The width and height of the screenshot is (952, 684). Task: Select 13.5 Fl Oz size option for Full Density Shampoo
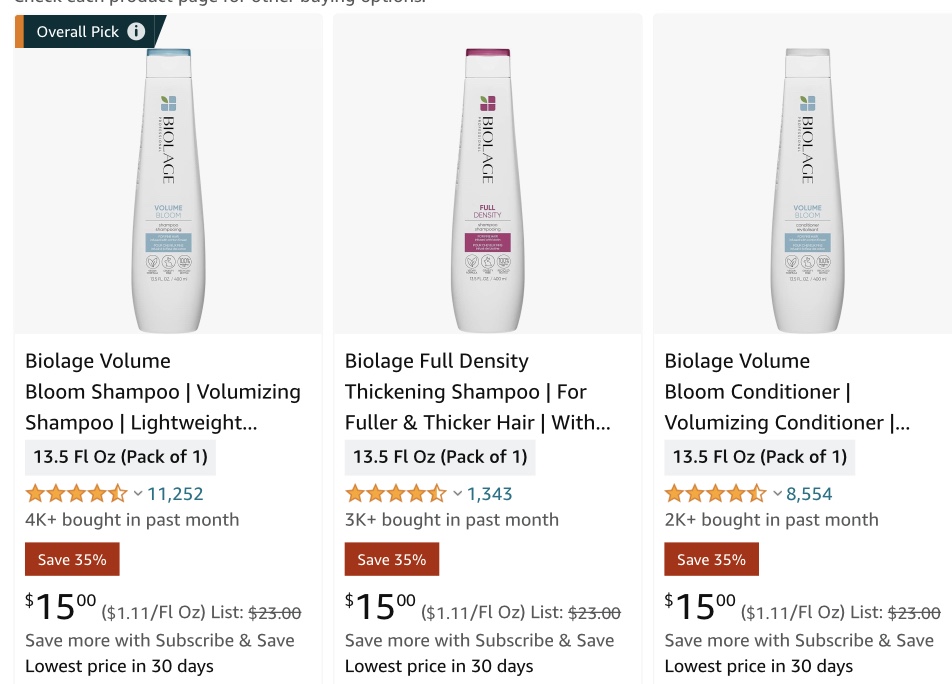(440, 457)
